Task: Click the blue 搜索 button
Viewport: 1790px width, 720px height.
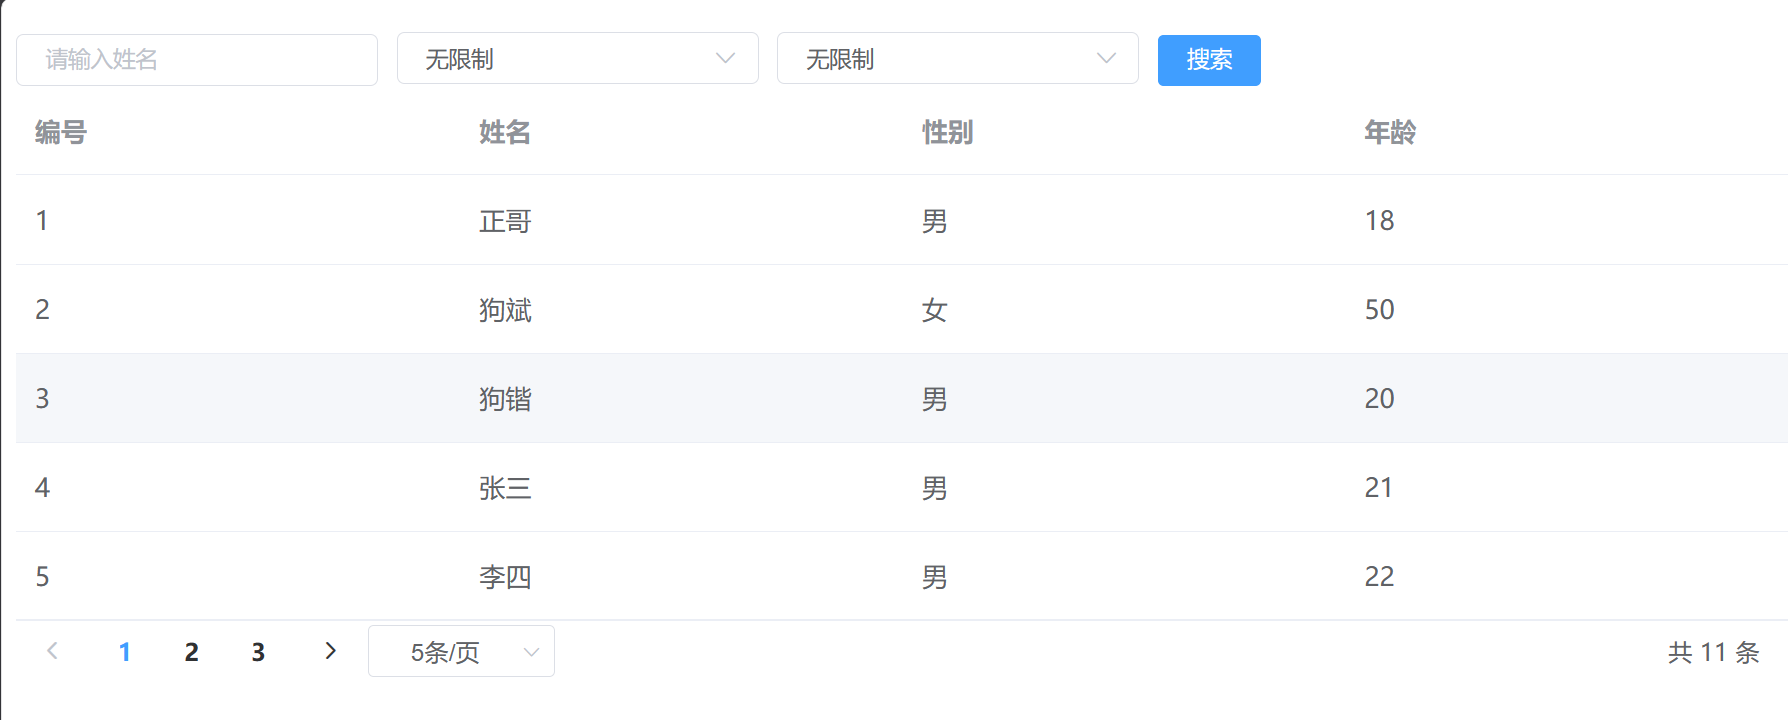Action: (1208, 60)
